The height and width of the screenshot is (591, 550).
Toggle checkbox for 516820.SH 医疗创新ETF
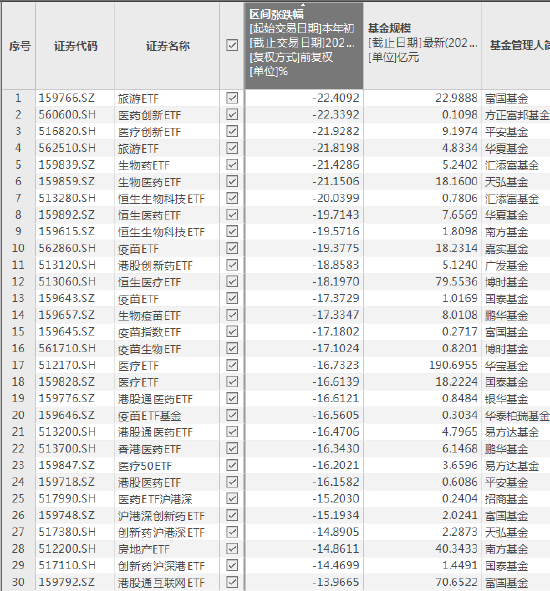click(x=232, y=131)
